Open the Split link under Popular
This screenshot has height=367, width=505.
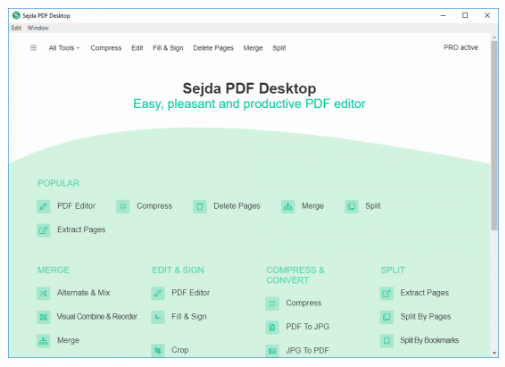(373, 206)
